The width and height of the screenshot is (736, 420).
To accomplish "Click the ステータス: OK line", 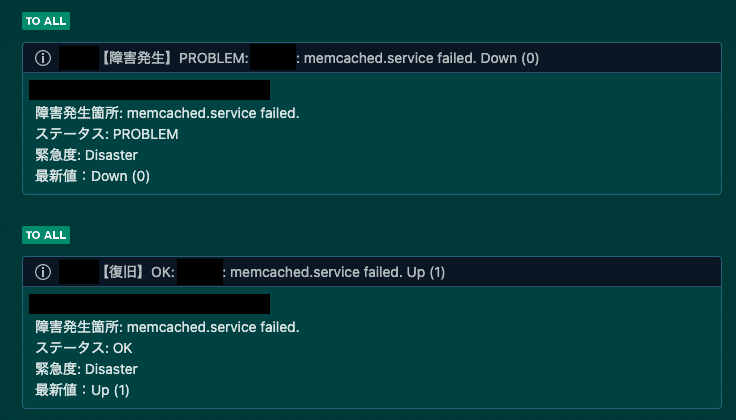I will [84, 348].
